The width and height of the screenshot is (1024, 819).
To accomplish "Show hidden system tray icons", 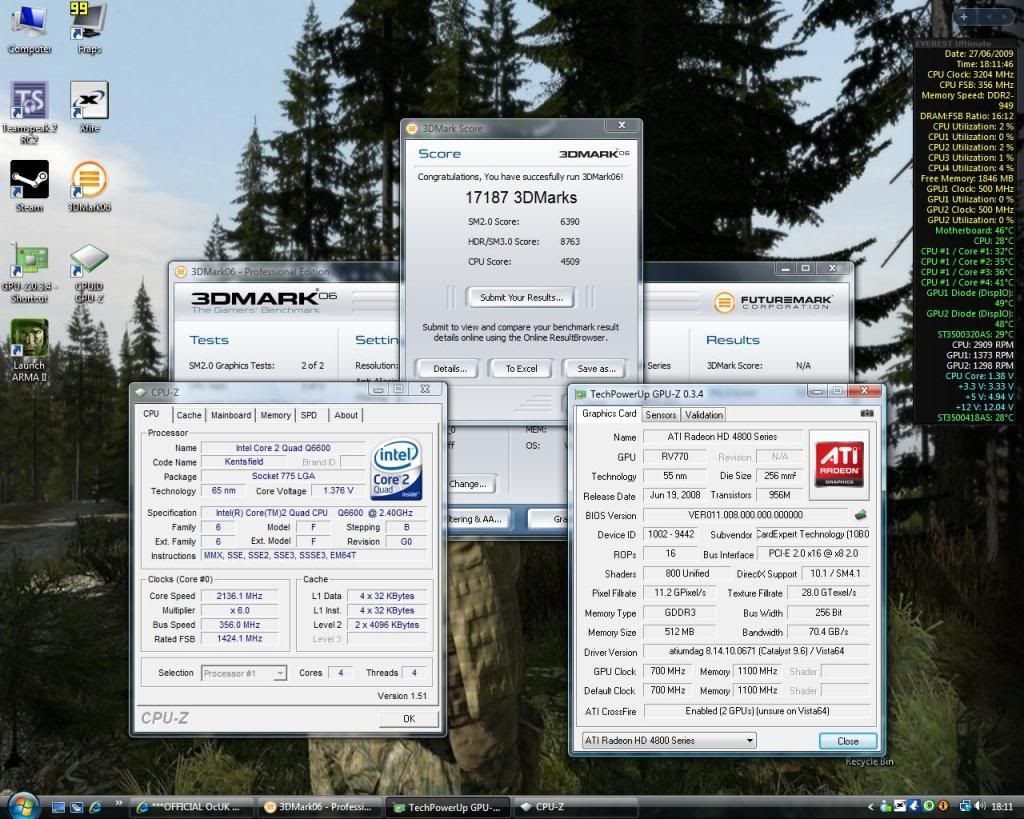I will coord(871,807).
